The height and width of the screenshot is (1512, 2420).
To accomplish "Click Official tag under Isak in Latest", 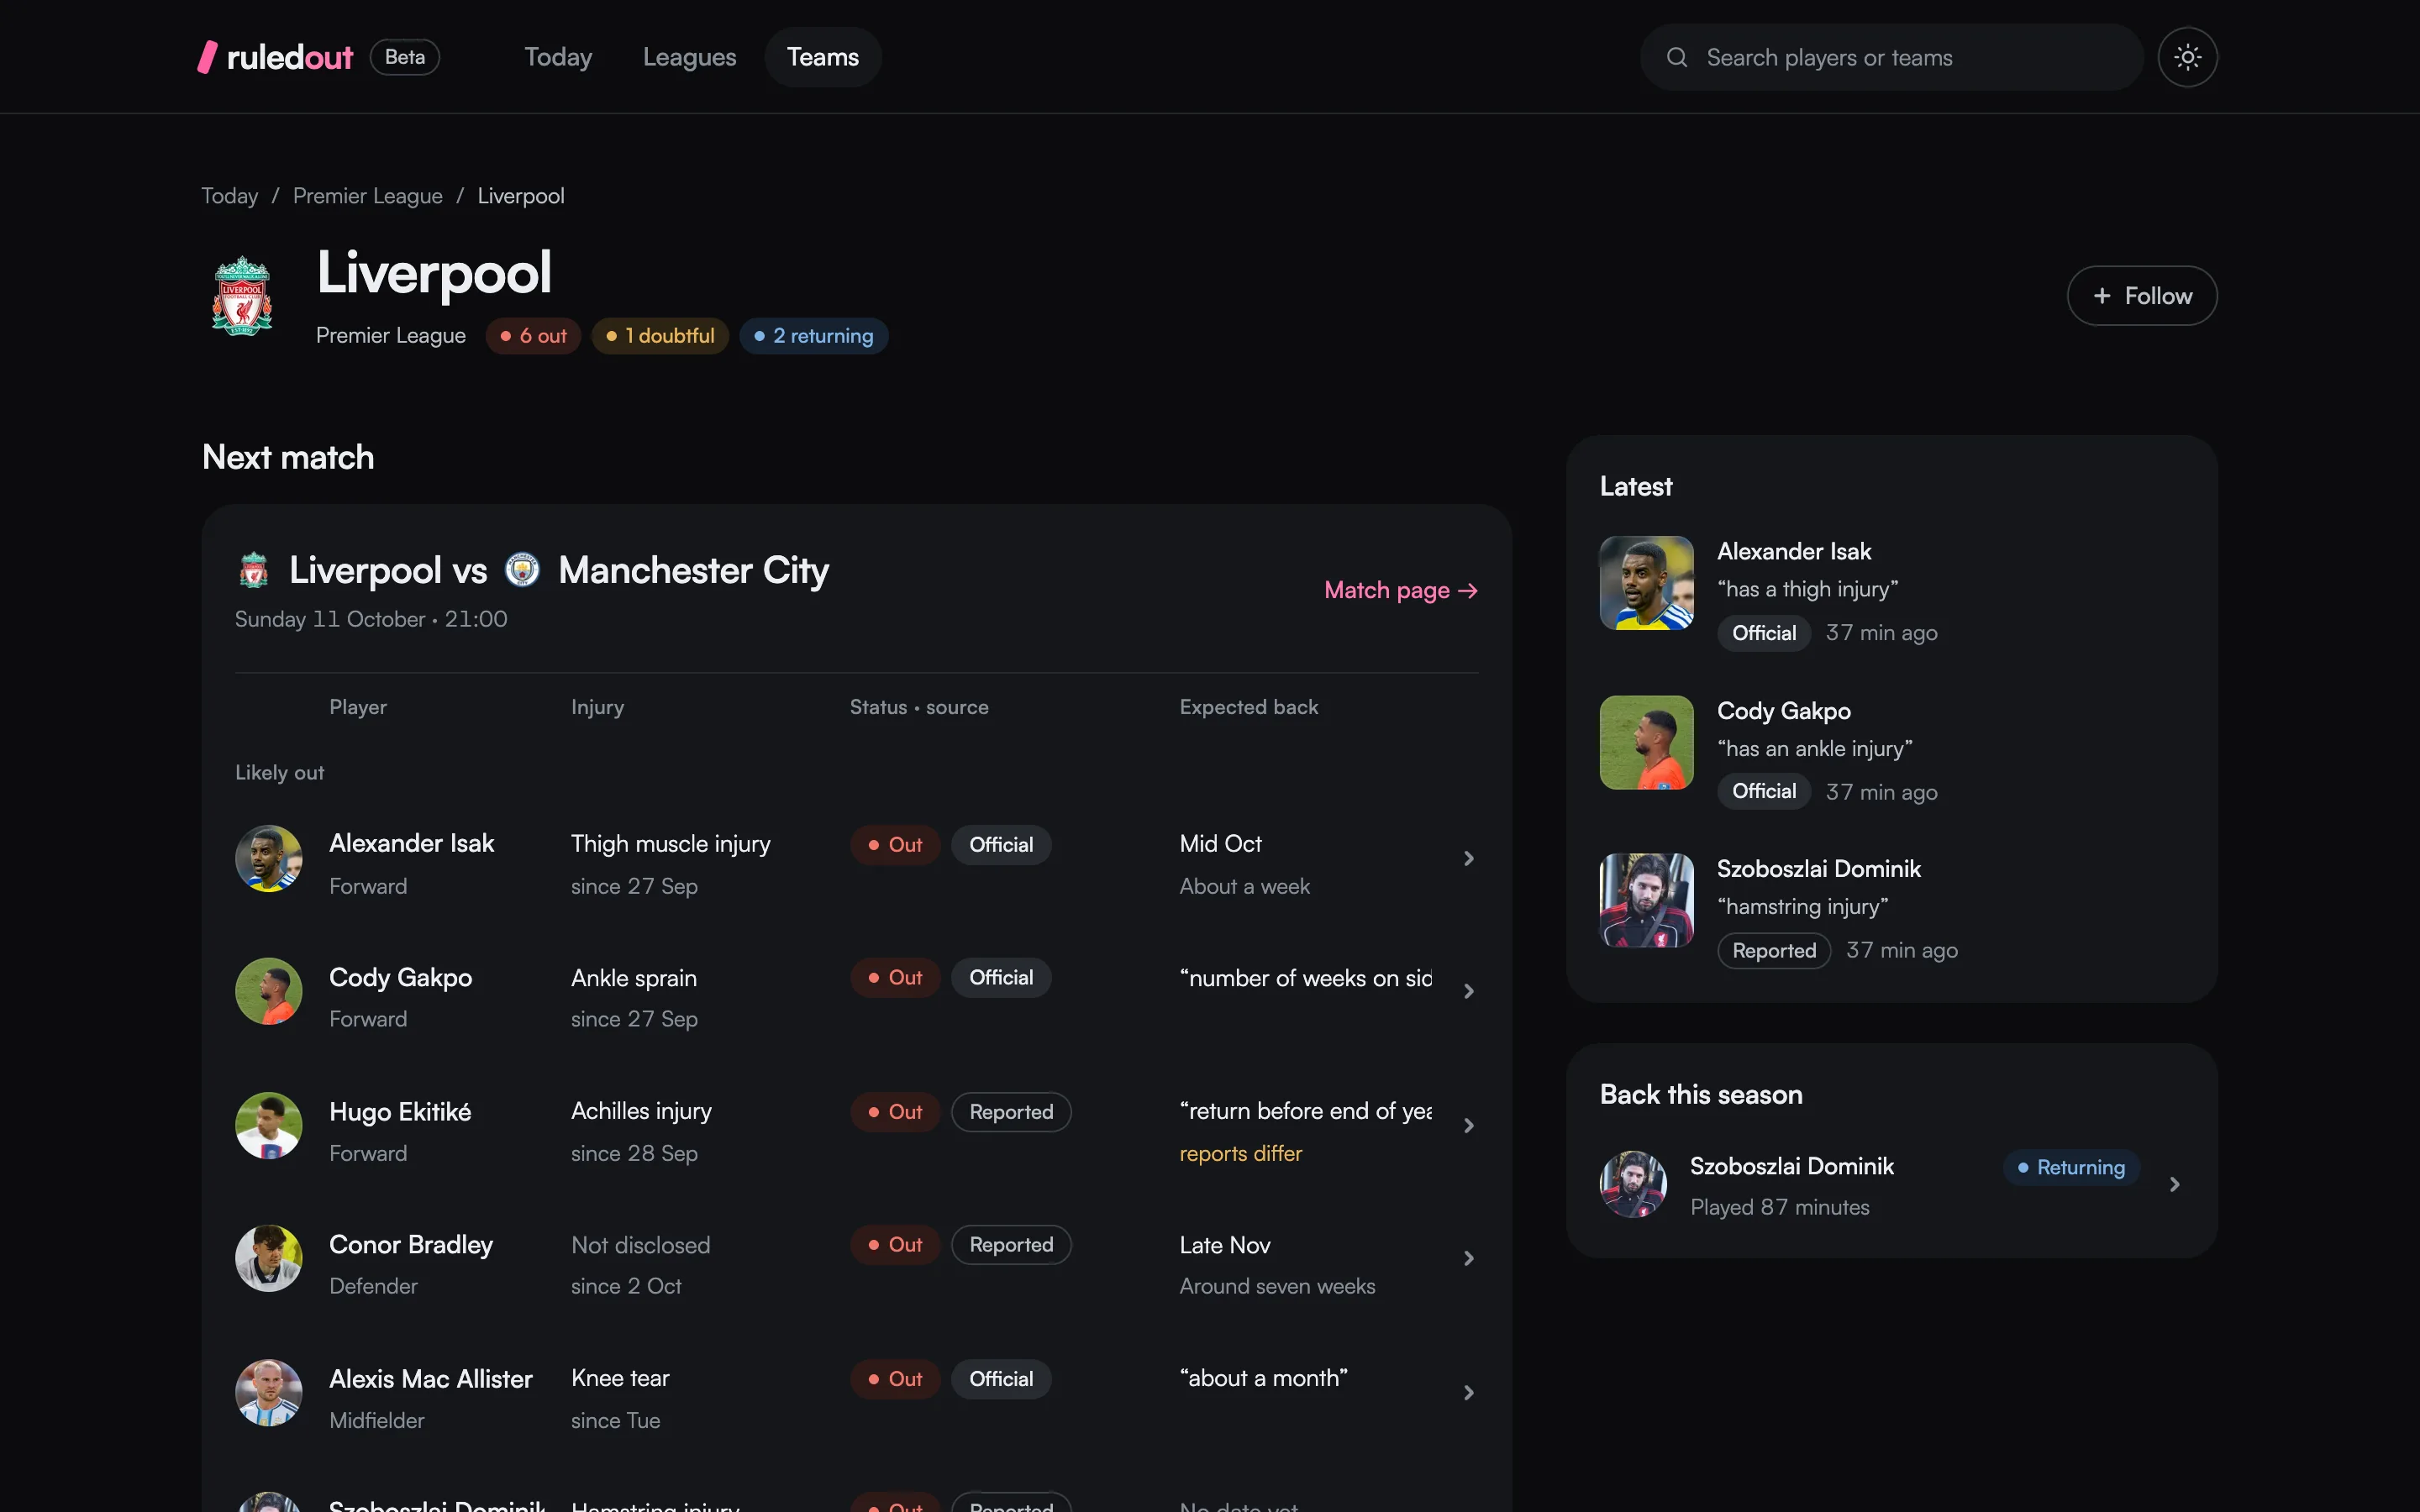I will 1764,633.
